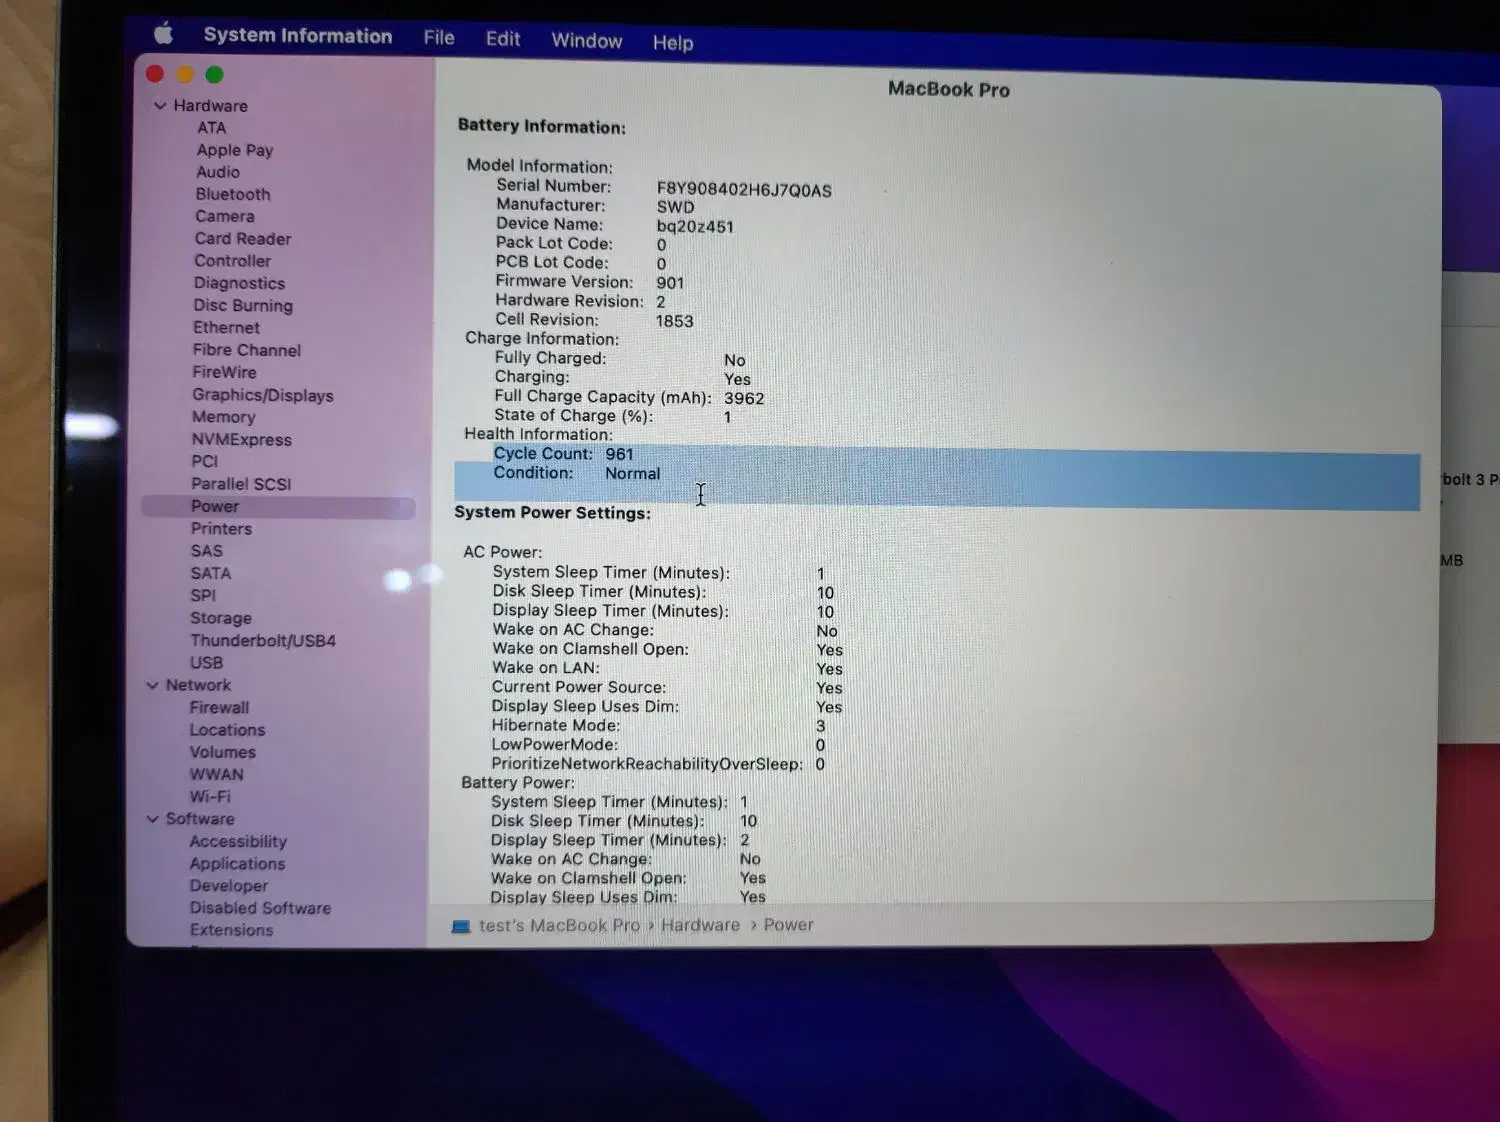Screen dimensions: 1500x1122
Task: Open the Window menu
Action: point(587,41)
